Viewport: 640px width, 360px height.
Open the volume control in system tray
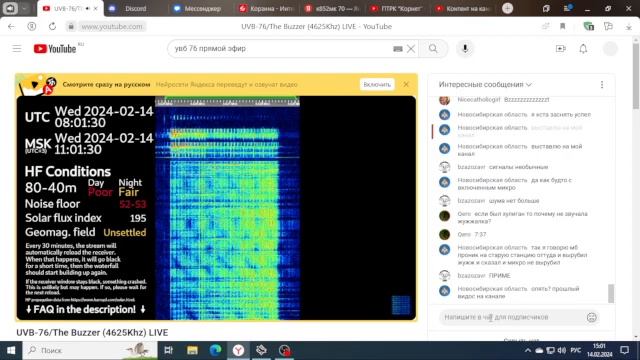point(562,350)
